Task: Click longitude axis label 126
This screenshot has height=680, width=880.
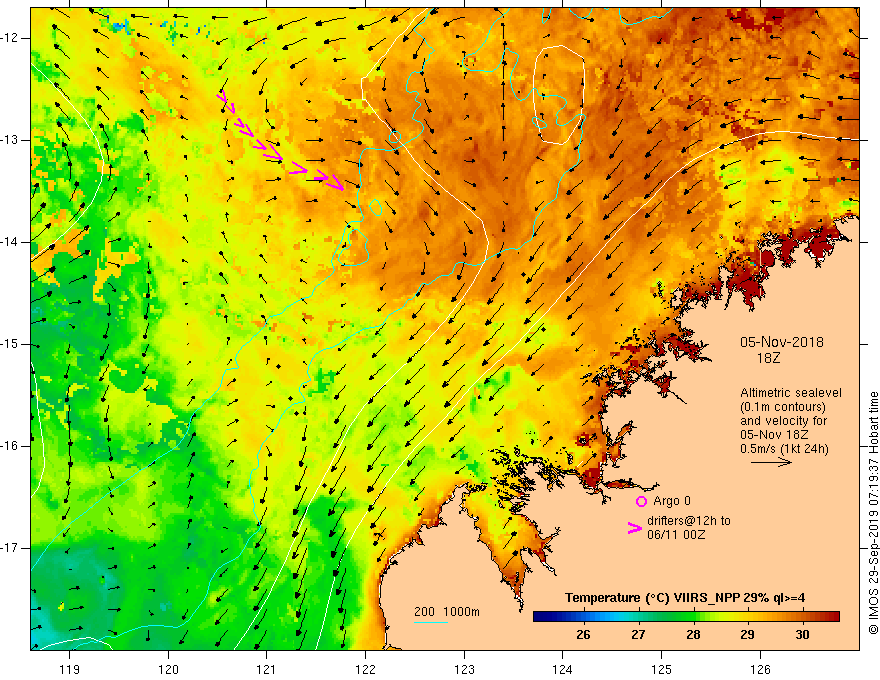Action: pyautogui.click(x=760, y=669)
